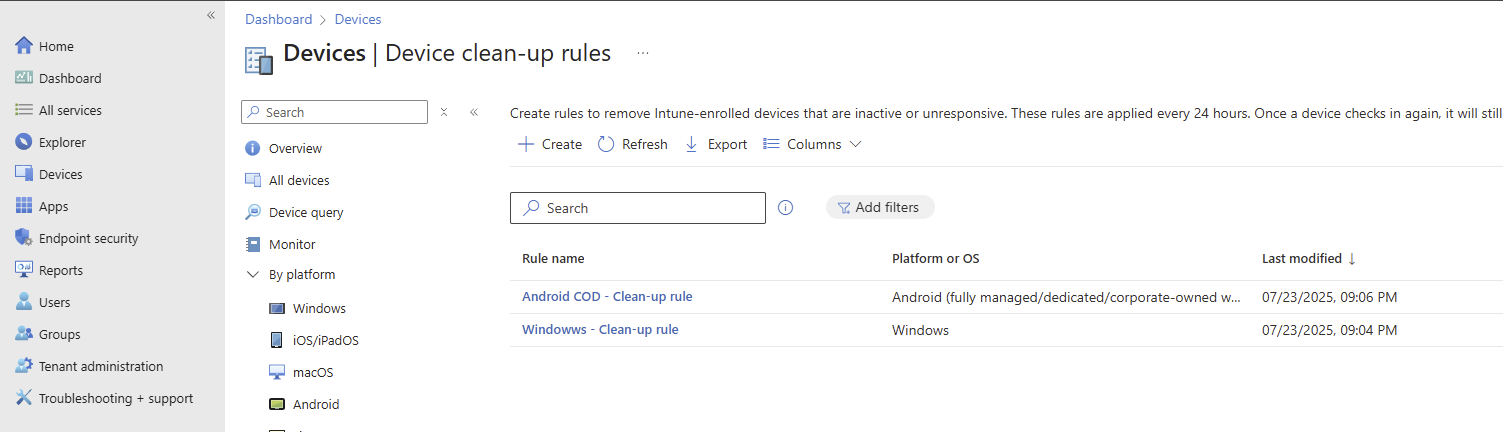The height and width of the screenshot is (432, 1503).
Task: Click the info icon beside rule search
Action: 786,208
